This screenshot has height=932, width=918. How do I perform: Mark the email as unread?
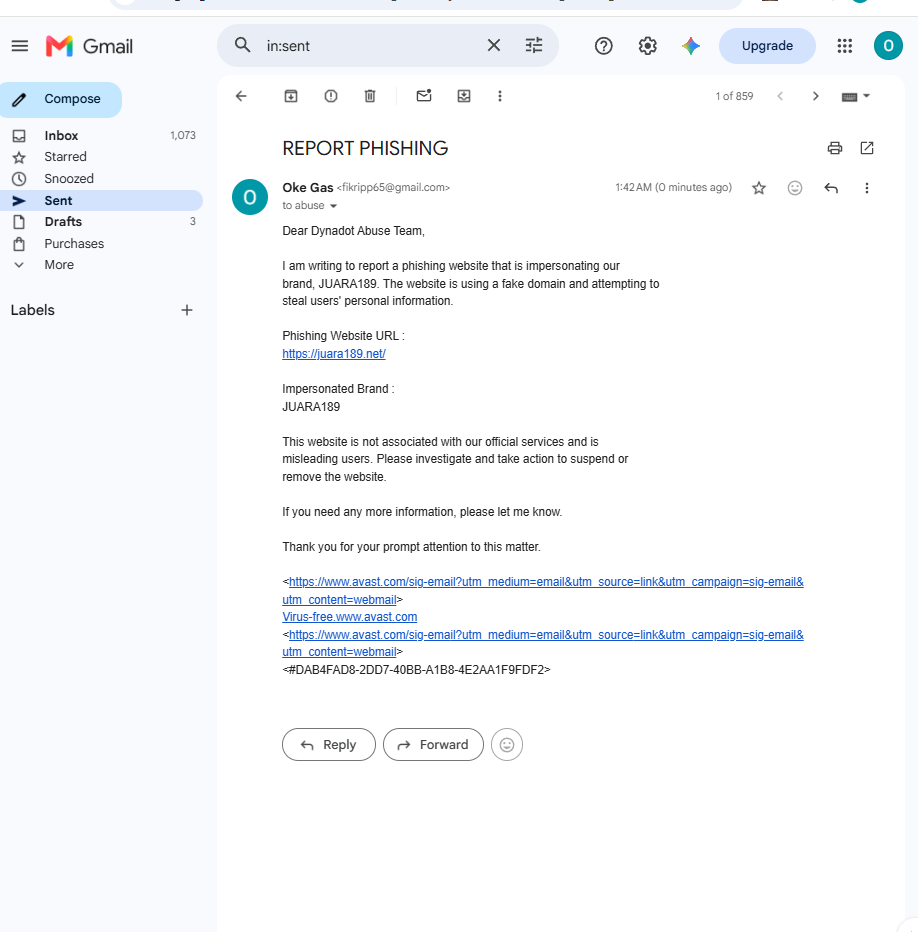coord(424,96)
